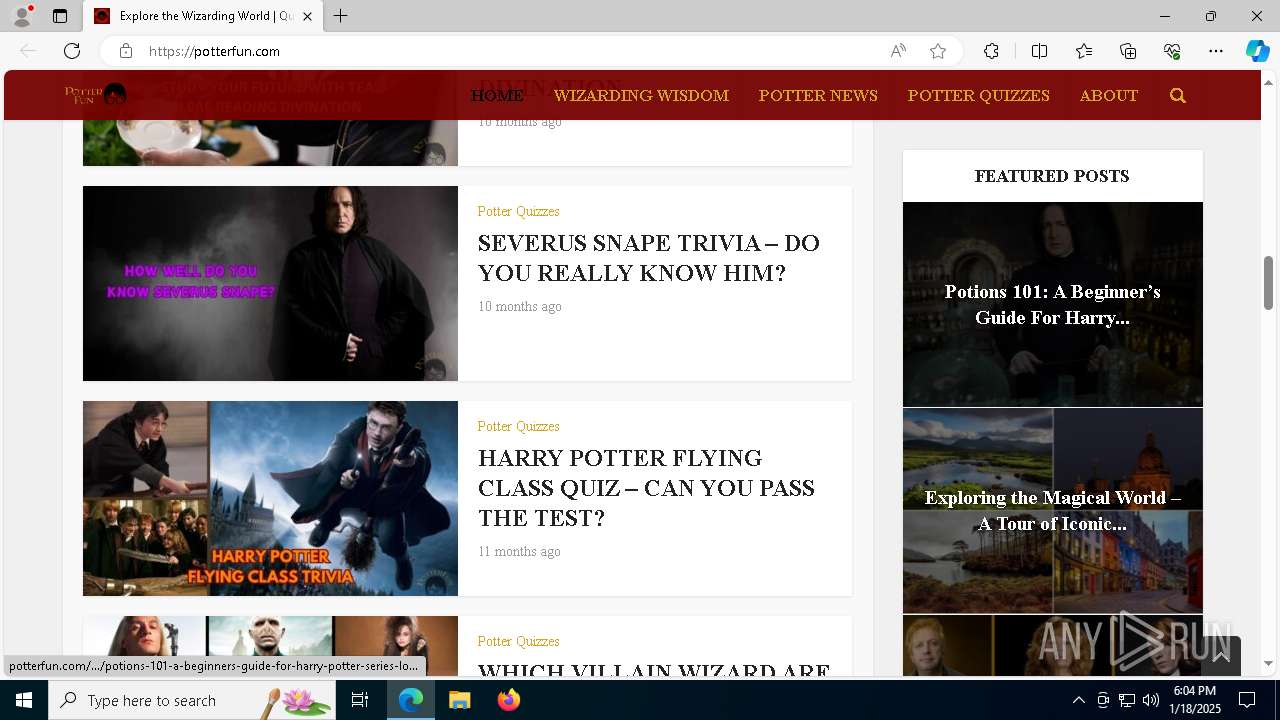Click '10 months ago' under Snape trivia
The image size is (1280, 720).
point(519,306)
